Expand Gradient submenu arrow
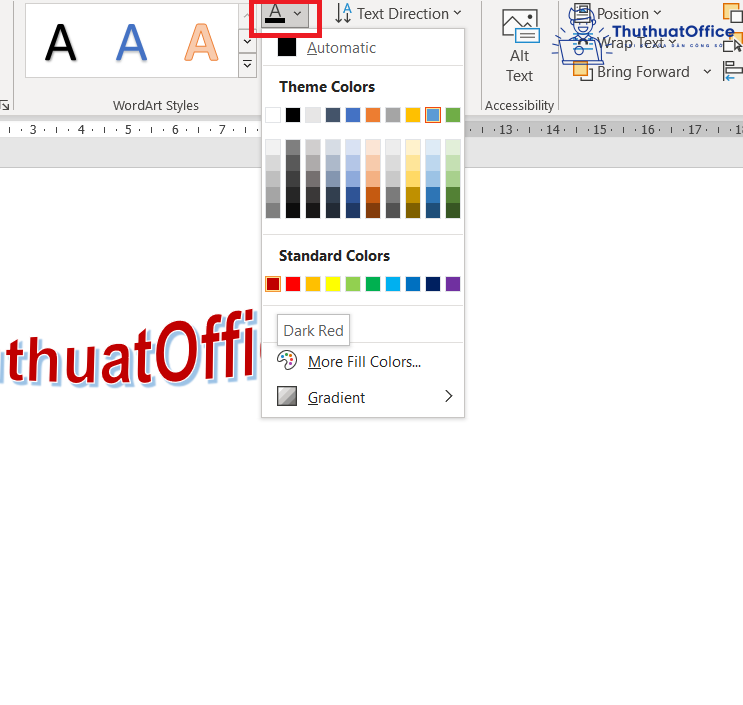The height and width of the screenshot is (705, 743). (x=448, y=396)
